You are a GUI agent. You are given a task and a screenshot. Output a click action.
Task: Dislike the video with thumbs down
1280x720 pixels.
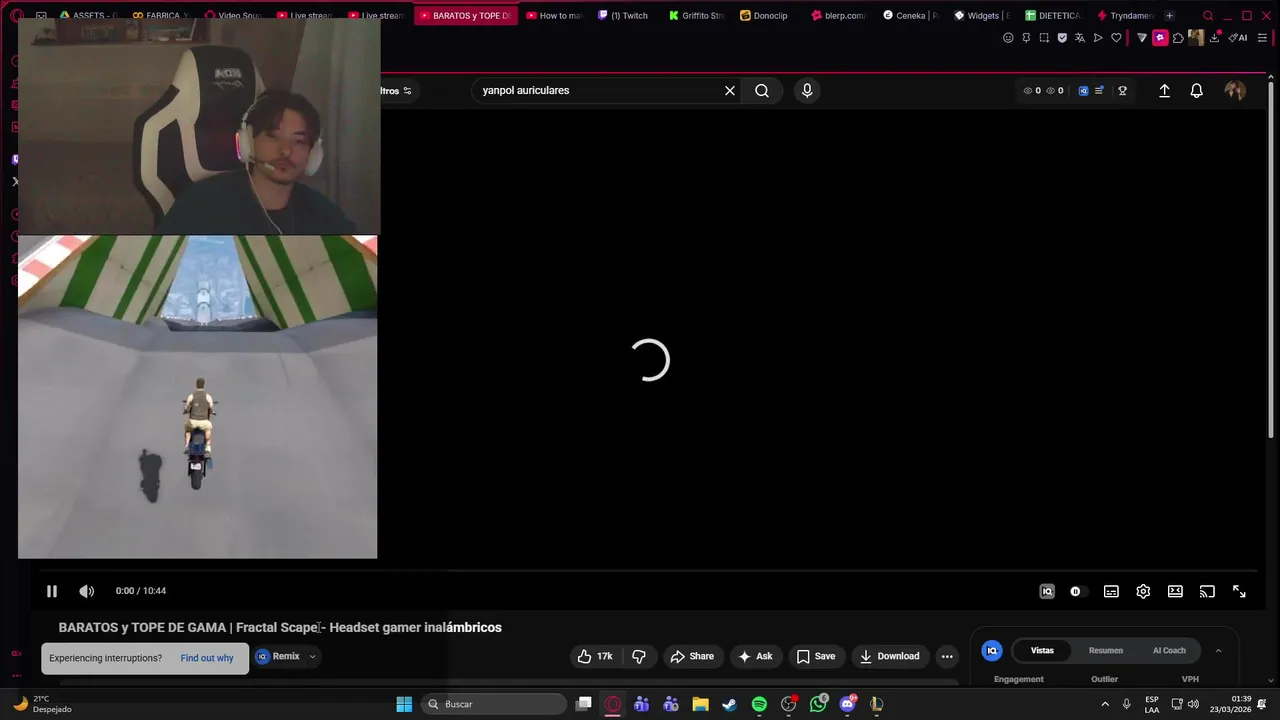tap(639, 656)
